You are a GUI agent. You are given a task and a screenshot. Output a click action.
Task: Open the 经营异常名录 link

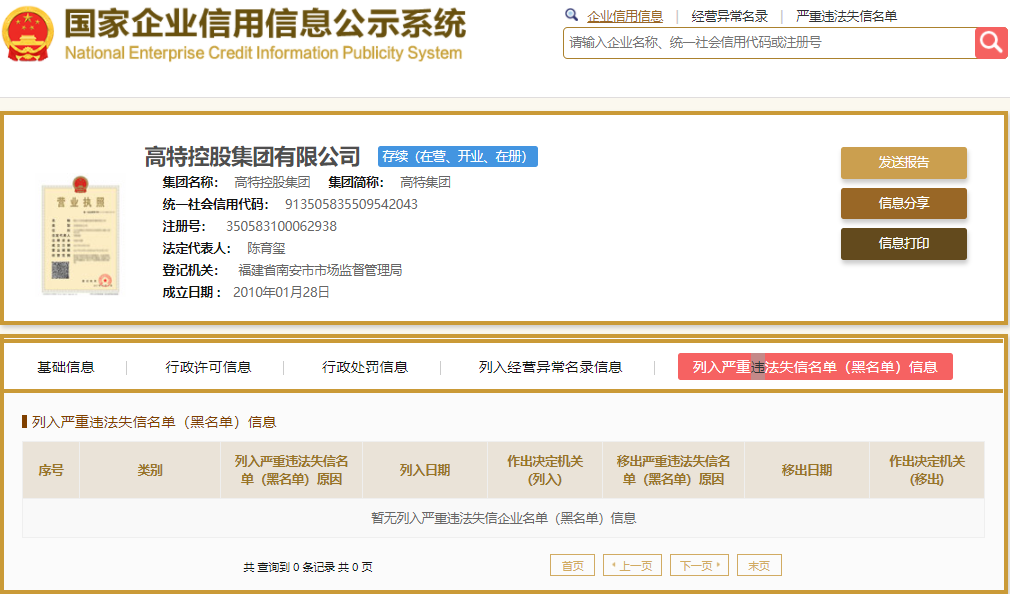coord(730,16)
